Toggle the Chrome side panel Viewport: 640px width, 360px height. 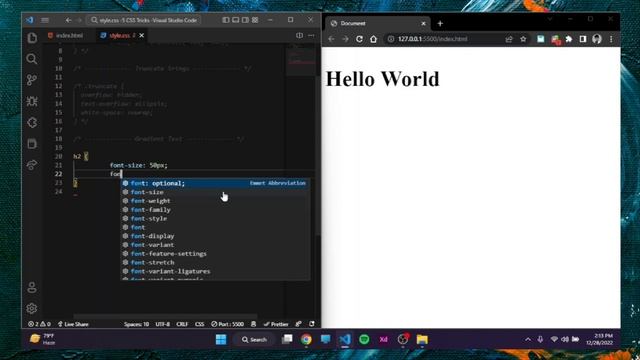tap(583, 39)
